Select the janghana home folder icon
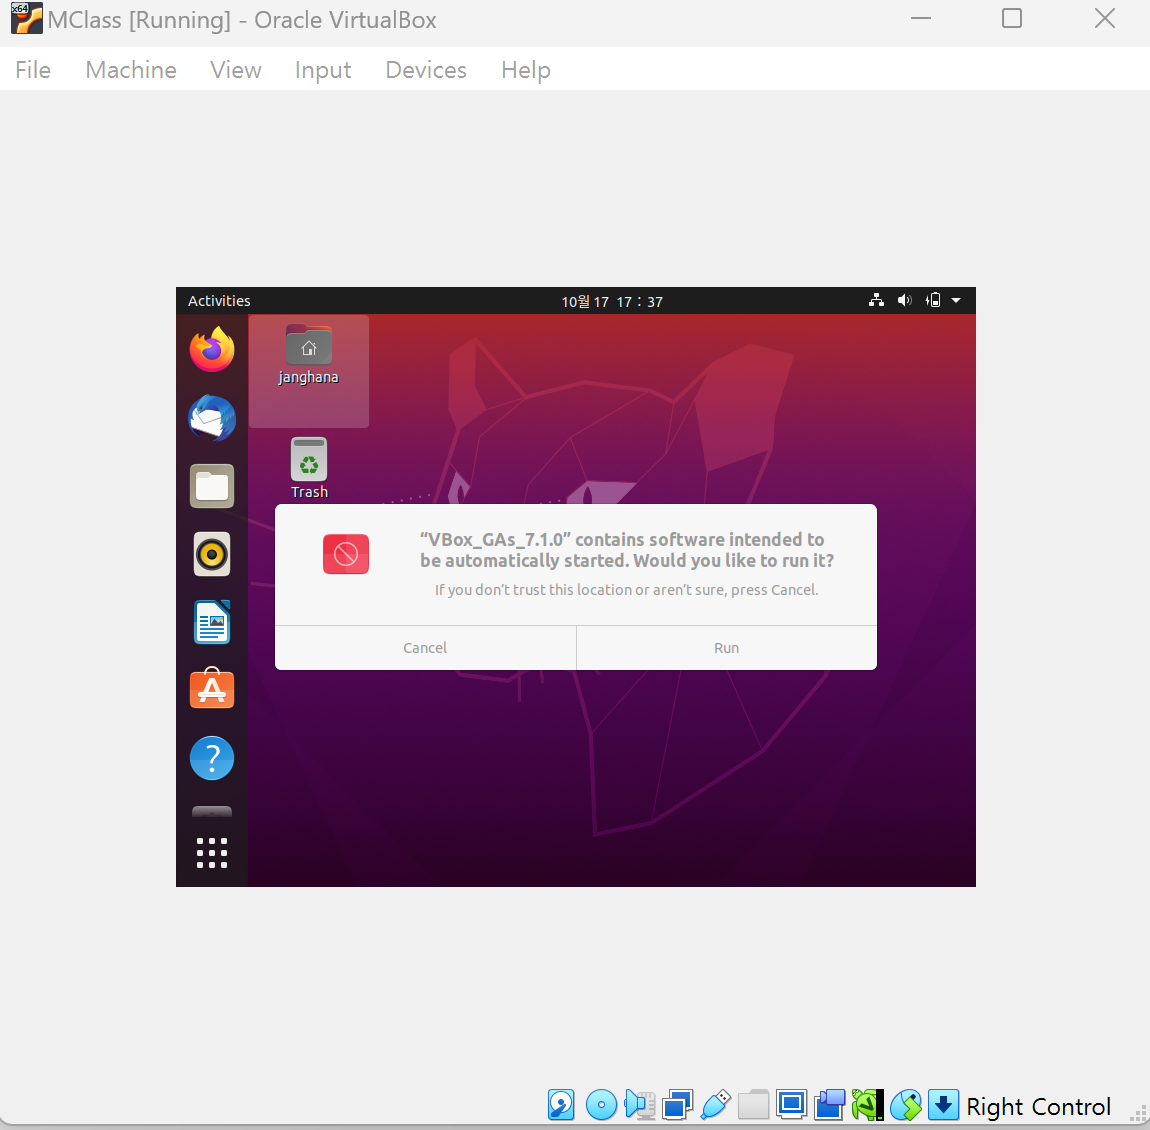Viewport: 1150px width, 1130px height. pyautogui.click(x=308, y=356)
